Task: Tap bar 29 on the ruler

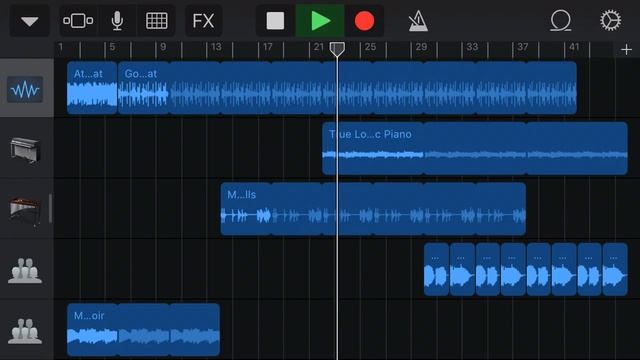Action: (x=421, y=47)
